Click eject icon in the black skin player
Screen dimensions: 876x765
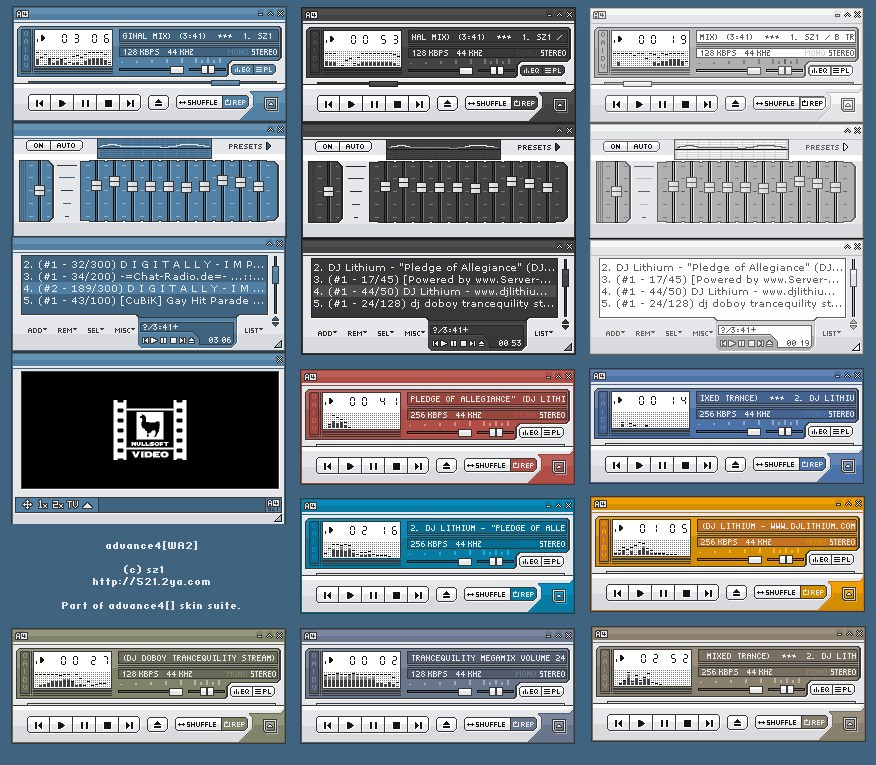click(447, 104)
